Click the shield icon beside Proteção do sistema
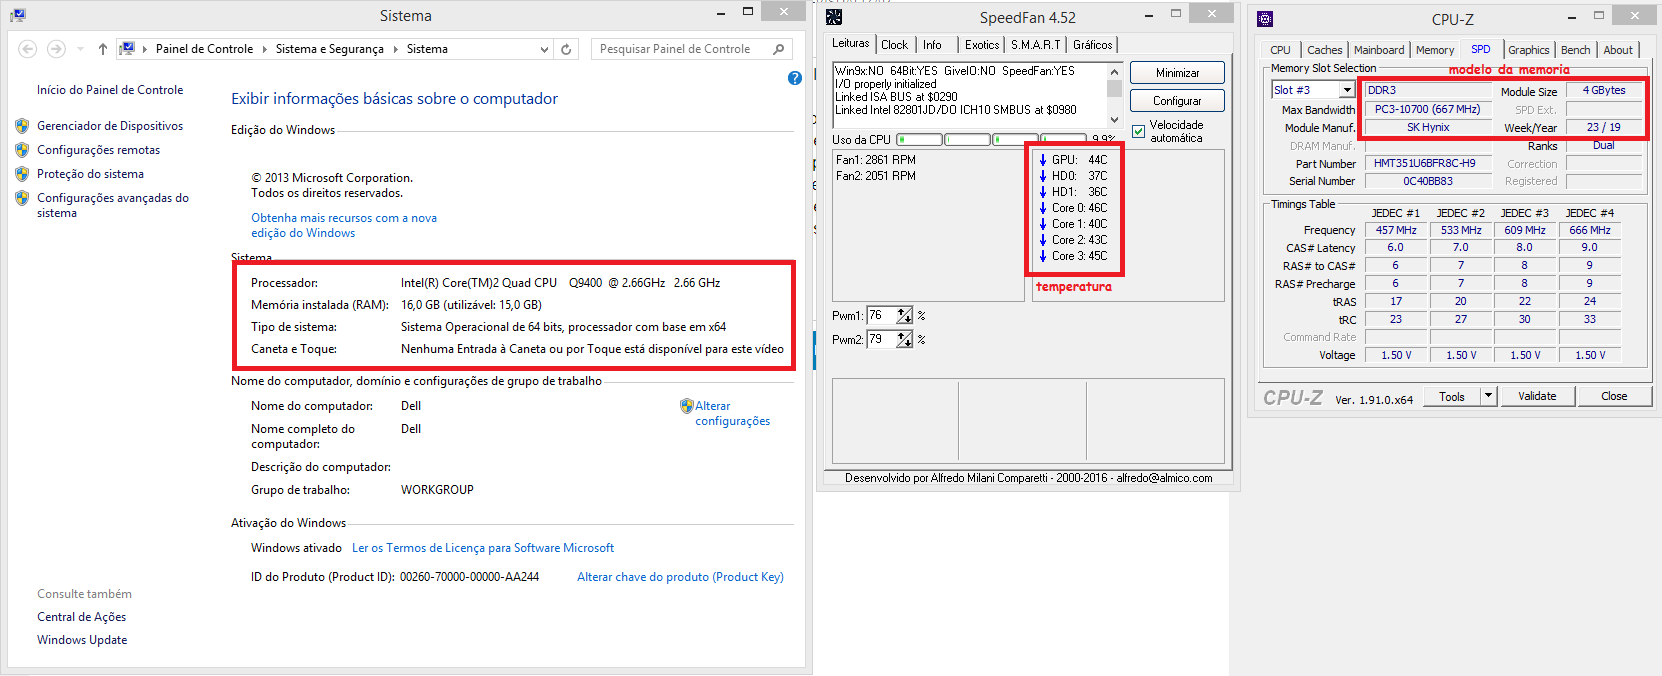Screen dimensions: 1662x676 click(22, 174)
